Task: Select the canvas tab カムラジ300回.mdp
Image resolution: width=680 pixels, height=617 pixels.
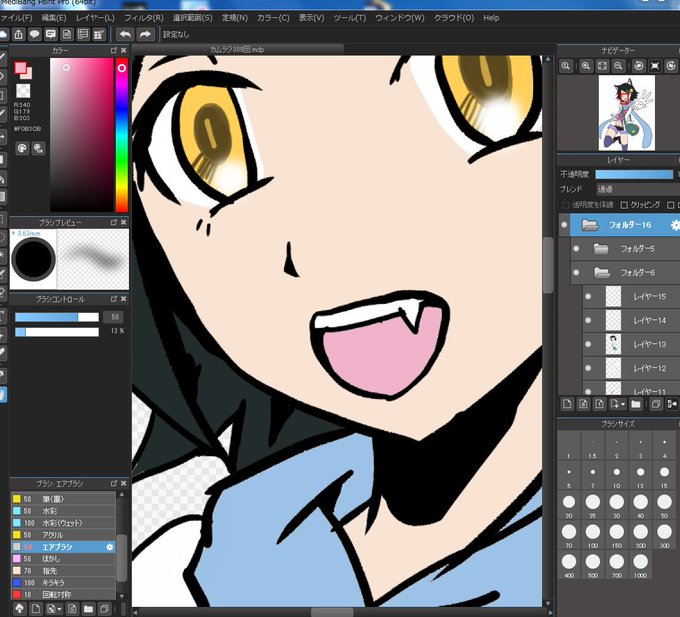Action: coord(237,49)
